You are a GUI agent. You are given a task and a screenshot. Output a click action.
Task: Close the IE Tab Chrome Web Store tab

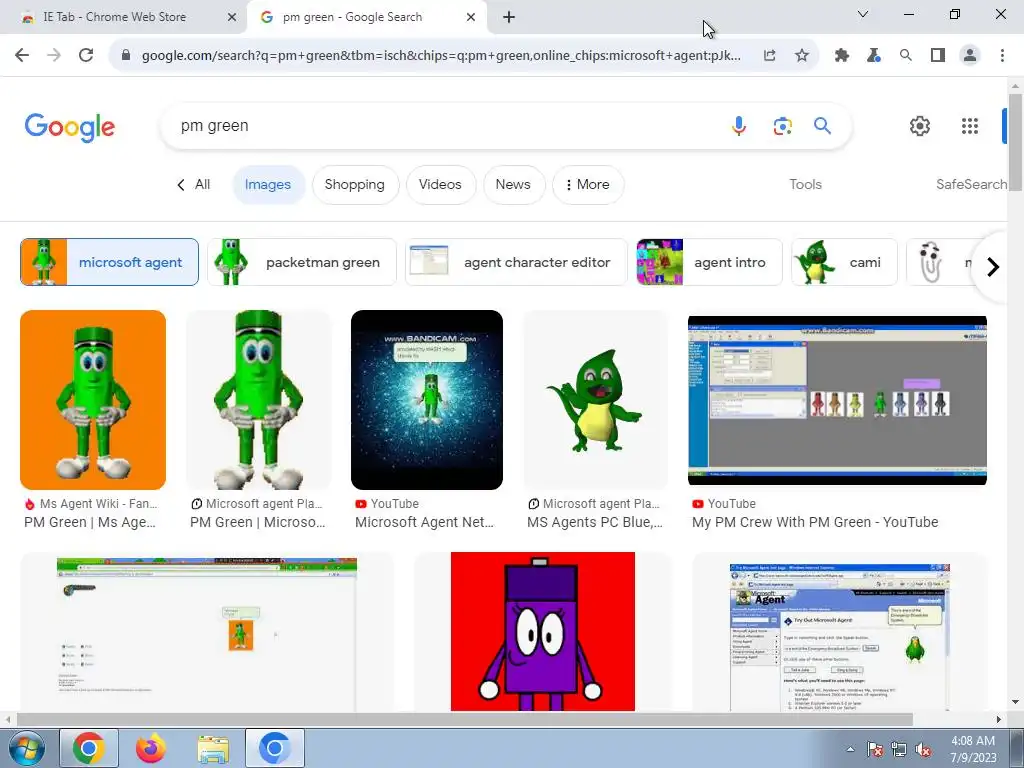231,18
